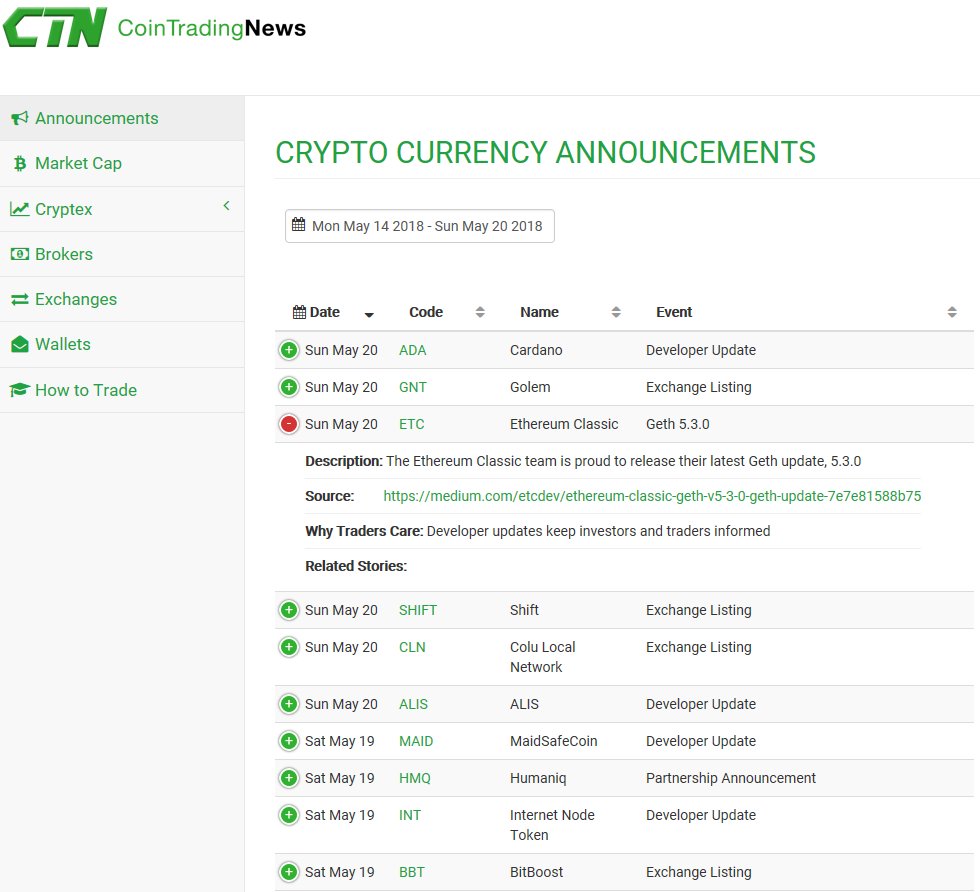The height and width of the screenshot is (892, 980).
Task: Click the bitcoin icon beside Market Cap
Action: [x=20, y=163]
